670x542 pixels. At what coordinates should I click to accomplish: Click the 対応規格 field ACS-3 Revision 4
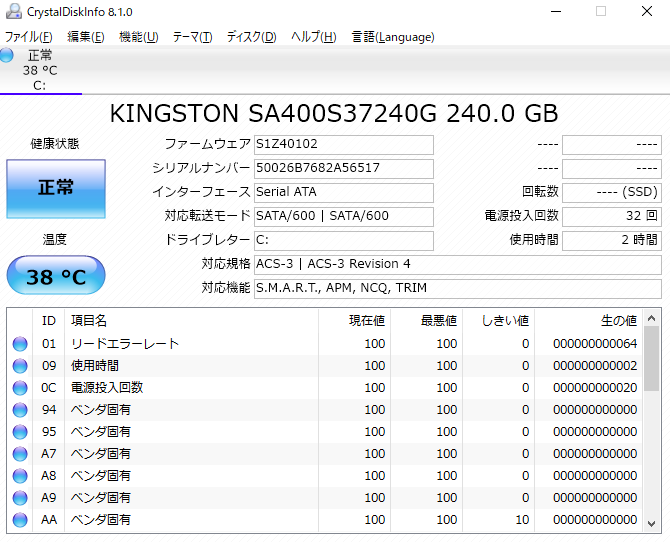pyautogui.click(x=458, y=265)
